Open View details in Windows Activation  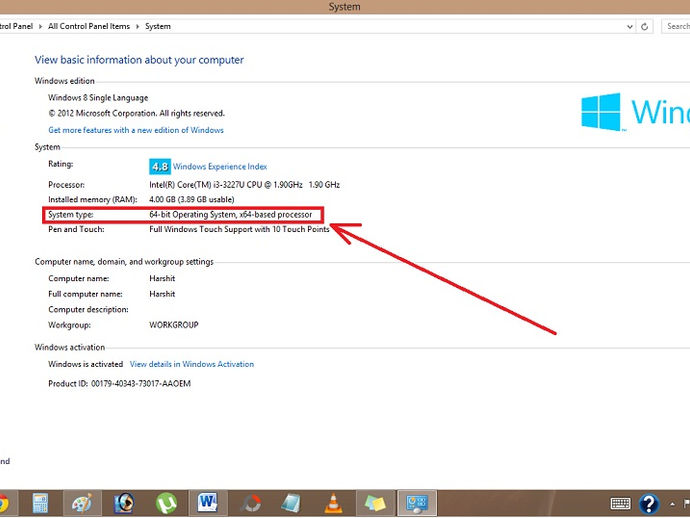coord(192,364)
